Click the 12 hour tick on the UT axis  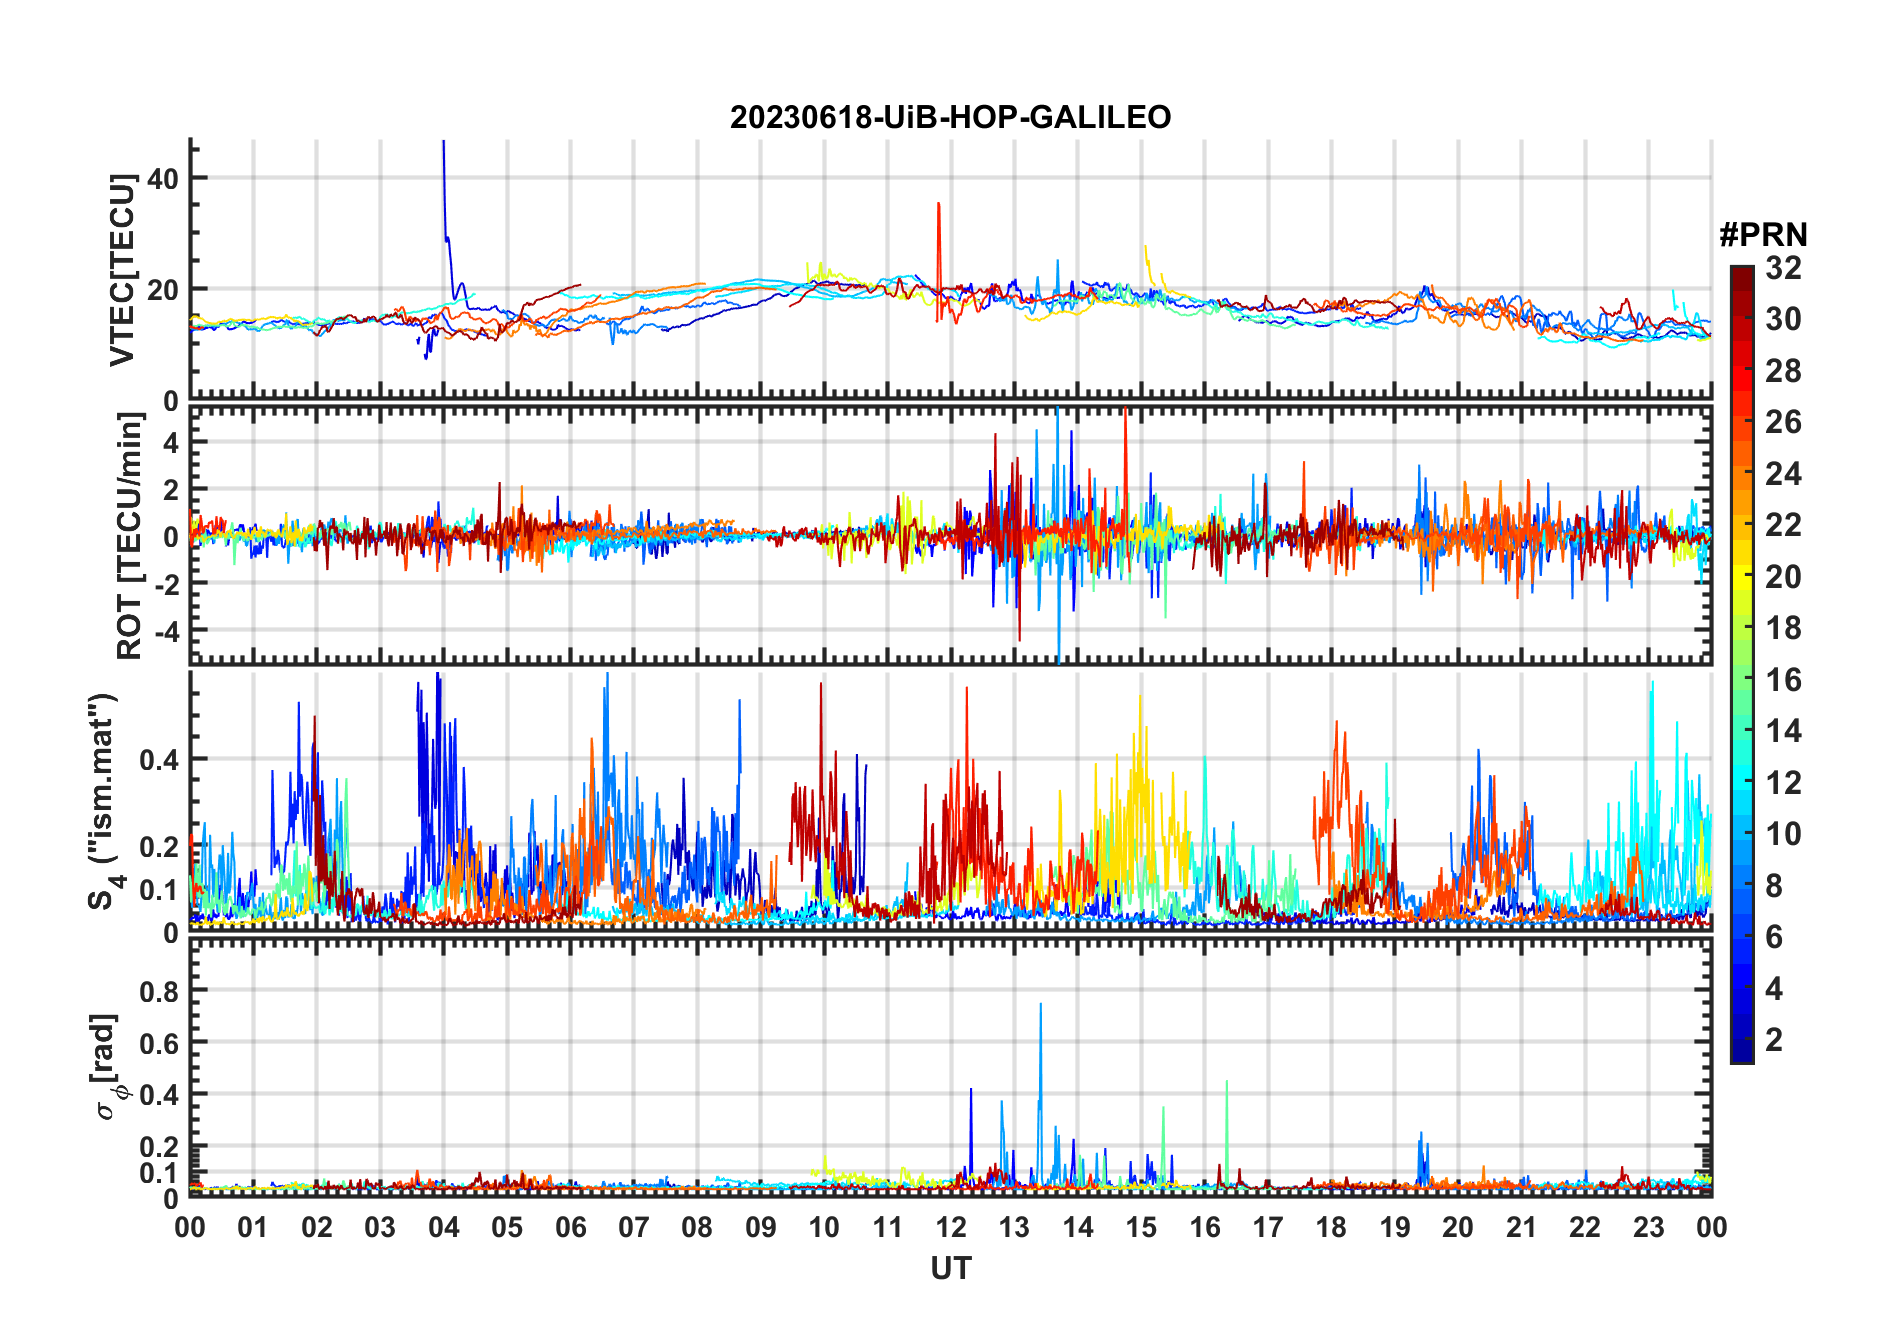(951, 1227)
